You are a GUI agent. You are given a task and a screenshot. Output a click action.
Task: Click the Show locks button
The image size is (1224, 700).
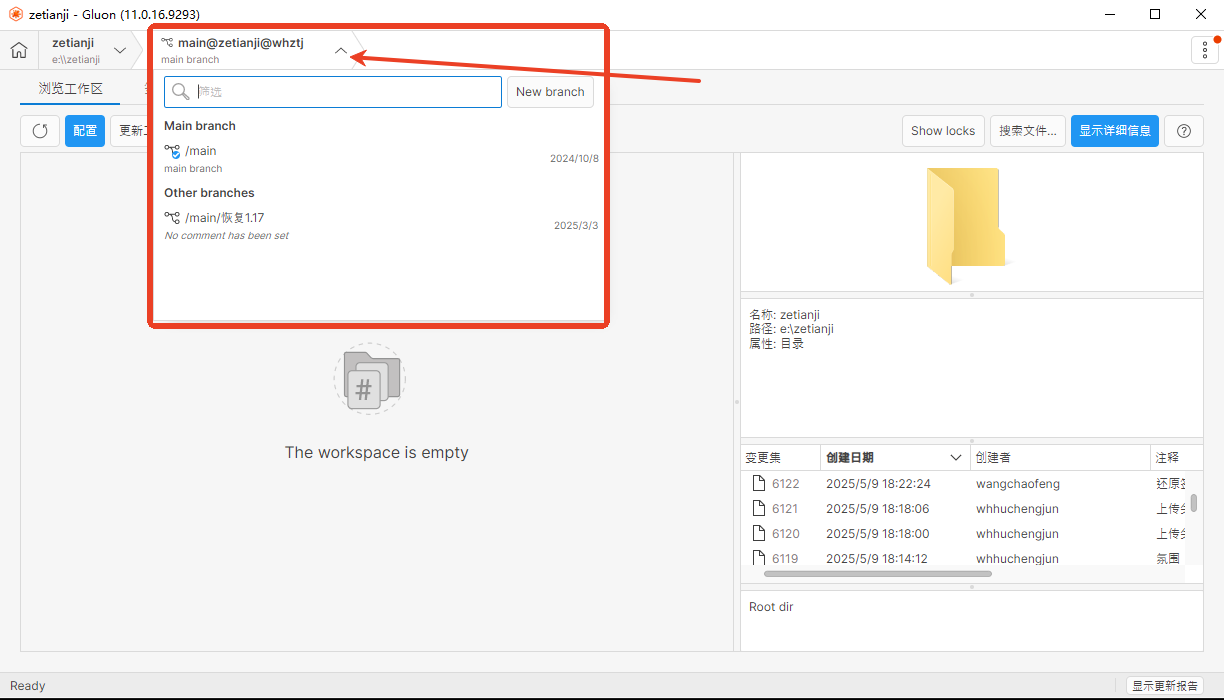pyautogui.click(x=942, y=131)
